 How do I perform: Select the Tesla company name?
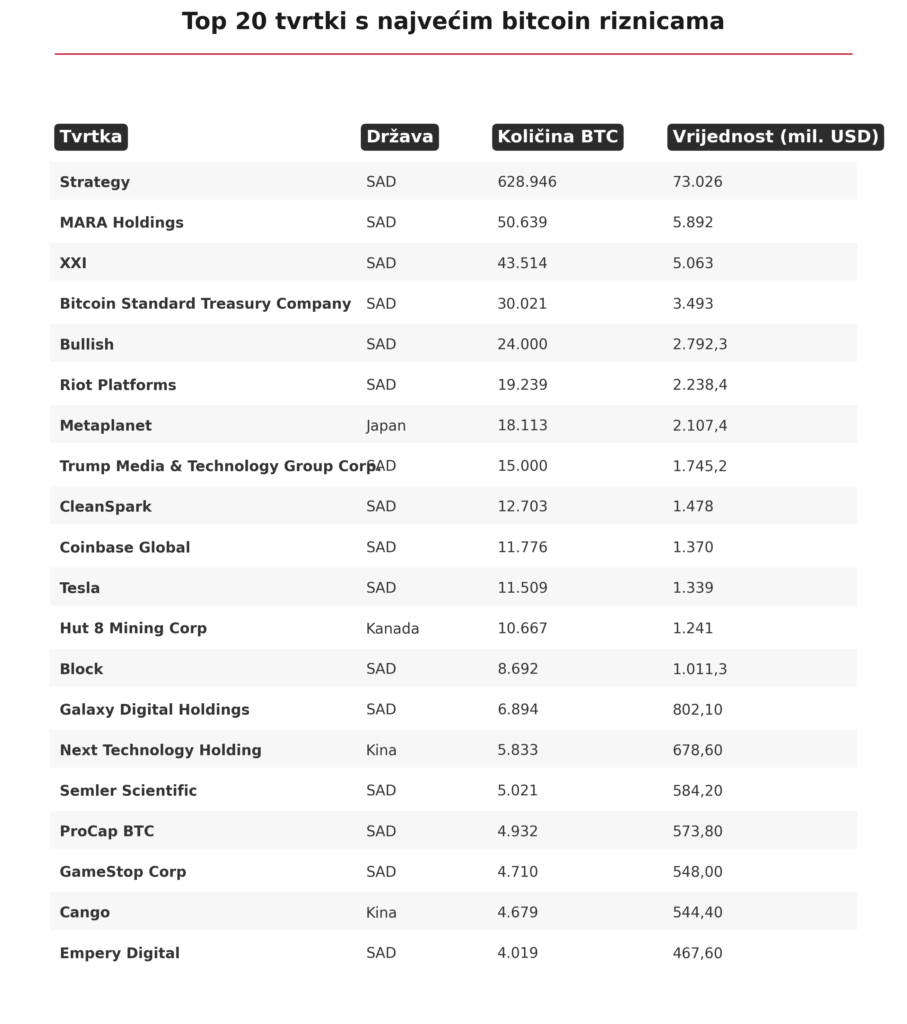[80, 588]
